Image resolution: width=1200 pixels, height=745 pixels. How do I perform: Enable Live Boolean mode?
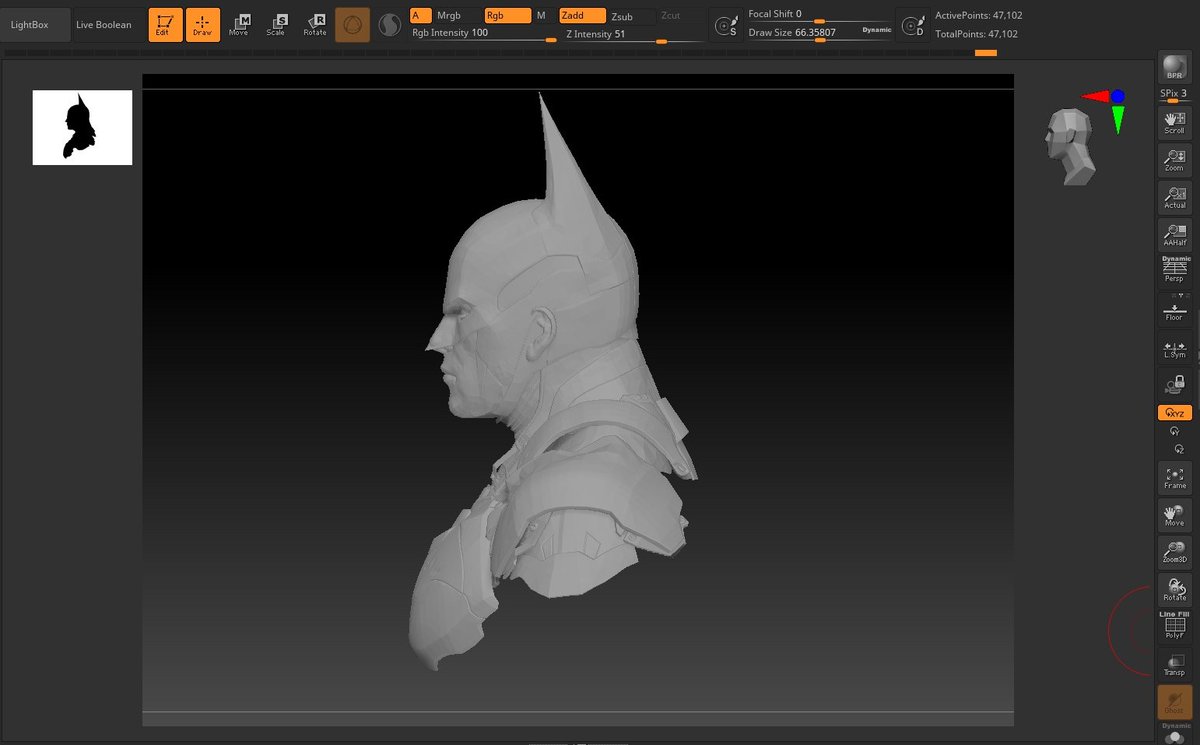tap(105, 25)
